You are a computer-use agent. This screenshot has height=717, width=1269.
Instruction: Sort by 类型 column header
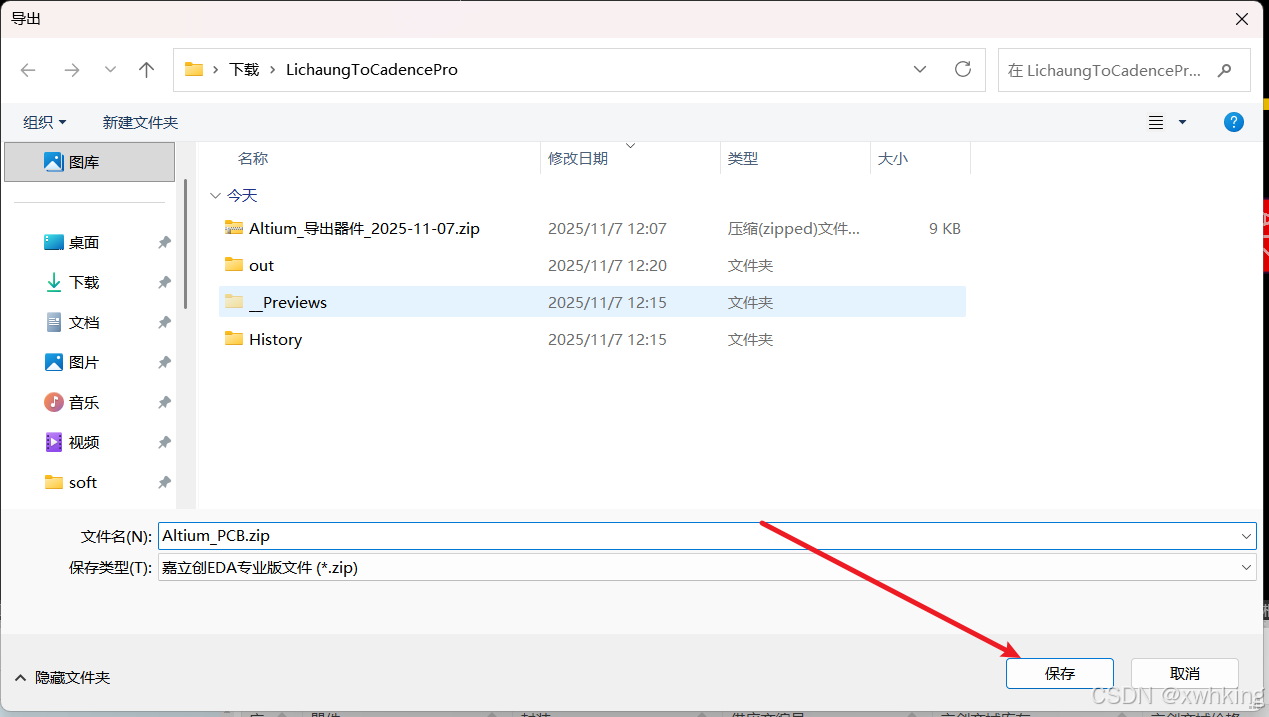[x=743, y=158]
